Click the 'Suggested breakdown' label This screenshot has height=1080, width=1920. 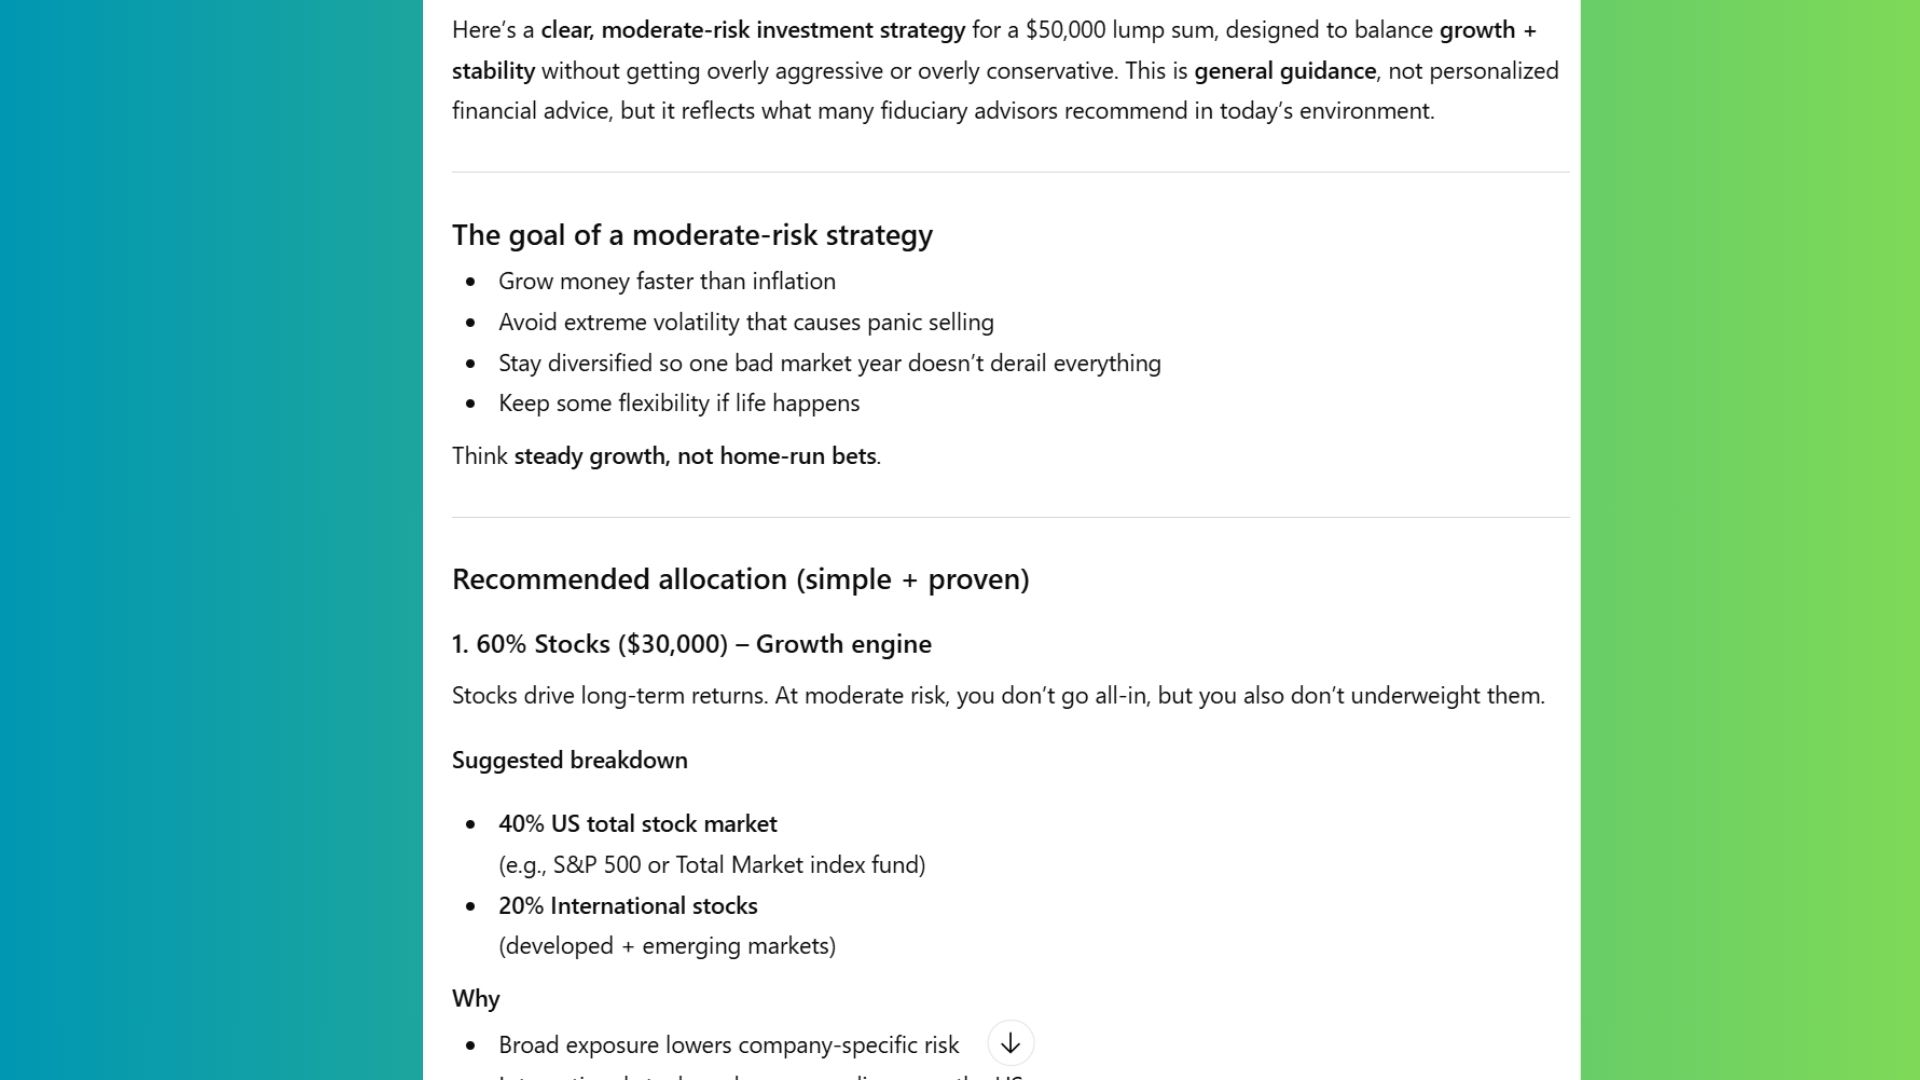point(569,760)
